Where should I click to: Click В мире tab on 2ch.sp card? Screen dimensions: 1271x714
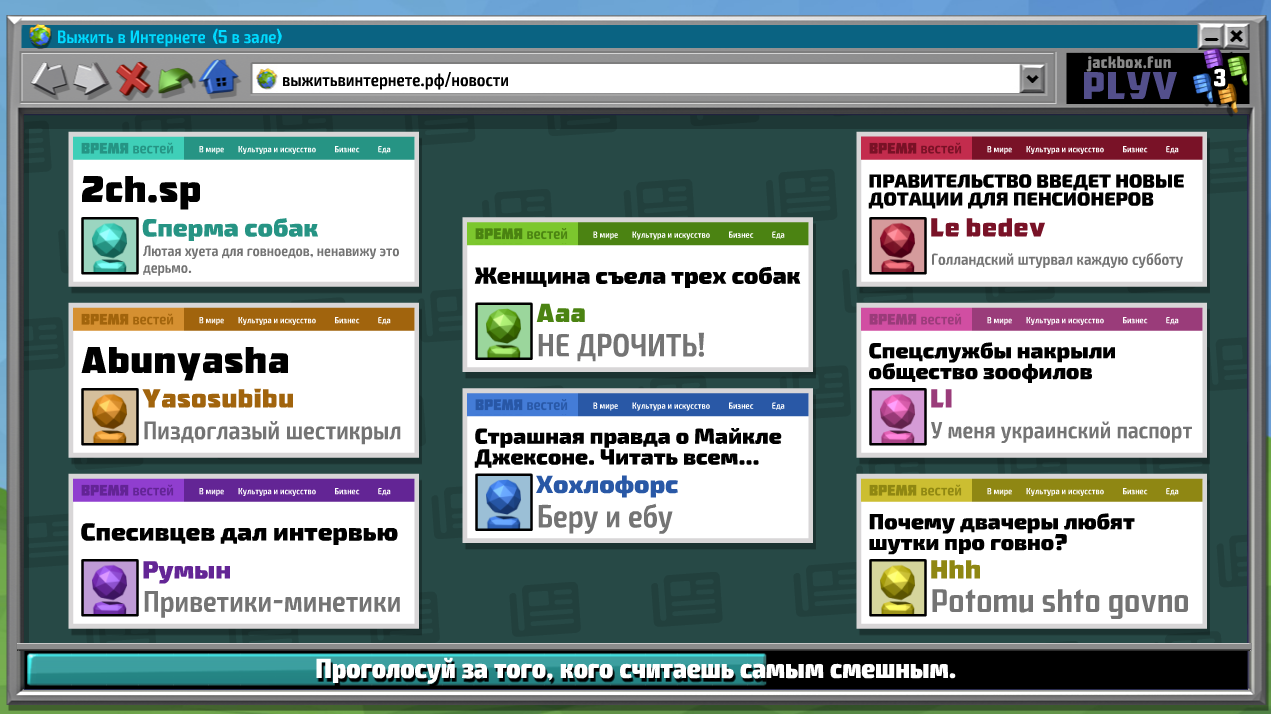click(211, 149)
